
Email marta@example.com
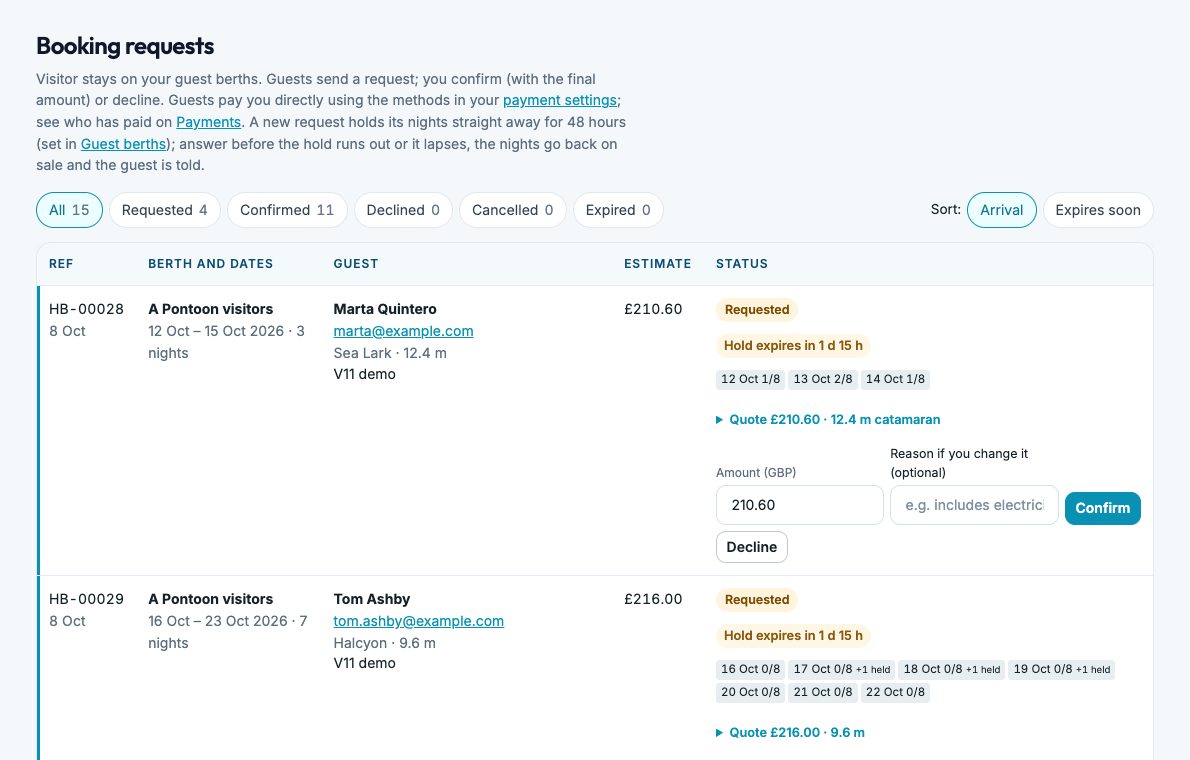pyautogui.click(x=403, y=331)
